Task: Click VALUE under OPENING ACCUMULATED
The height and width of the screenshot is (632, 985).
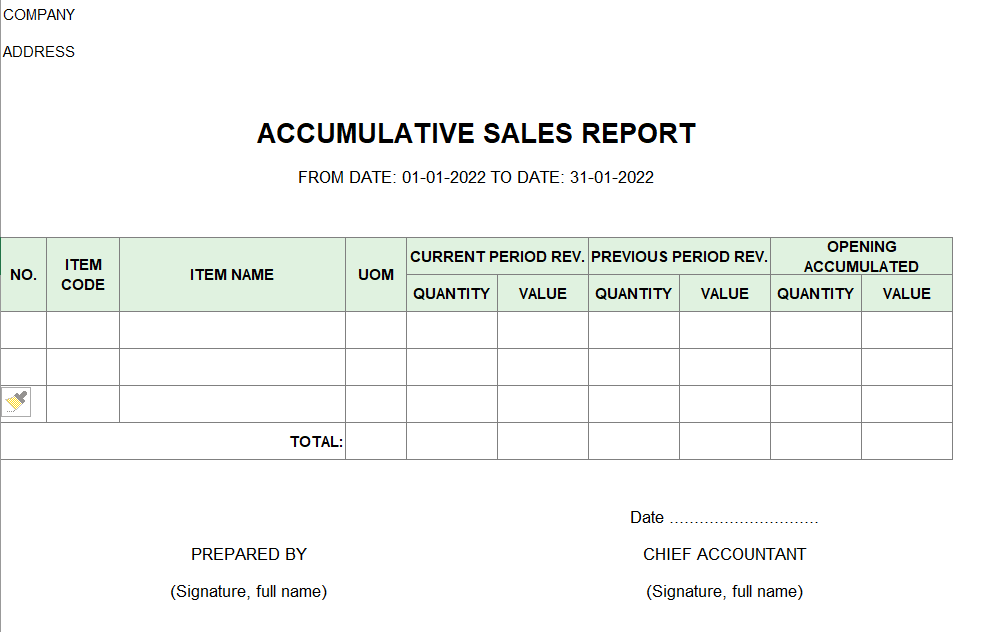Action: (906, 293)
